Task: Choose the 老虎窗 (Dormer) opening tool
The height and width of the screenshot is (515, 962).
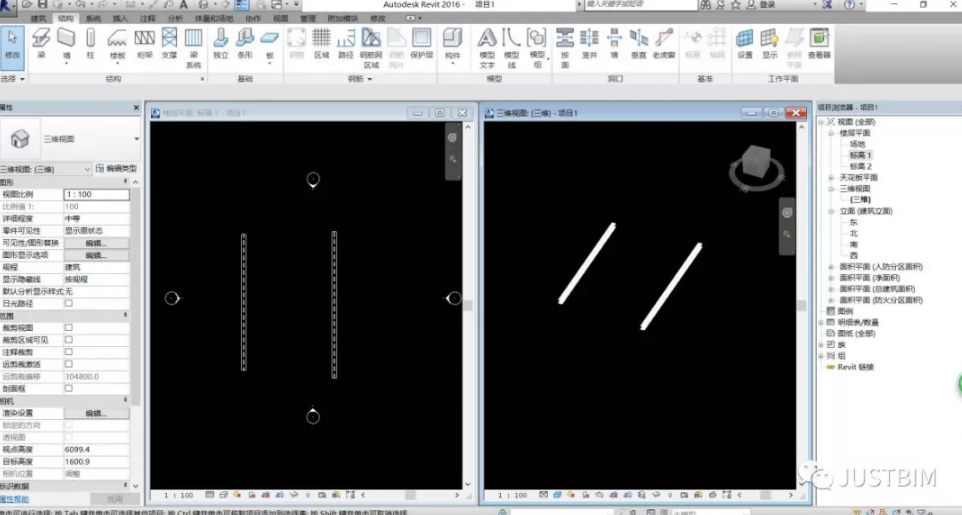Action: 664,44
